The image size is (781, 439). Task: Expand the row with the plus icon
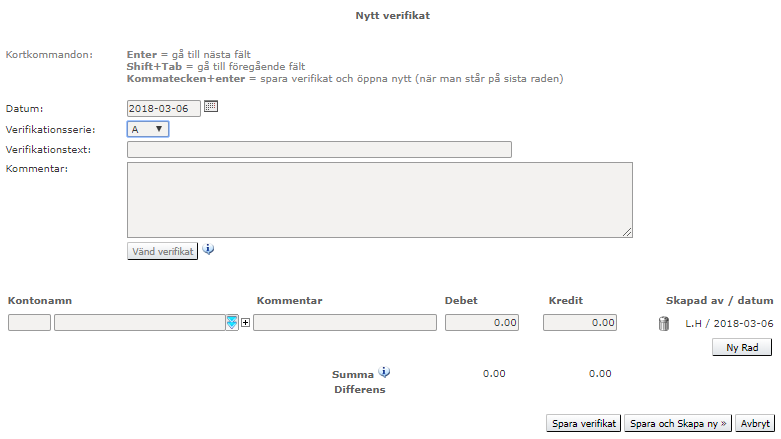(245, 323)
